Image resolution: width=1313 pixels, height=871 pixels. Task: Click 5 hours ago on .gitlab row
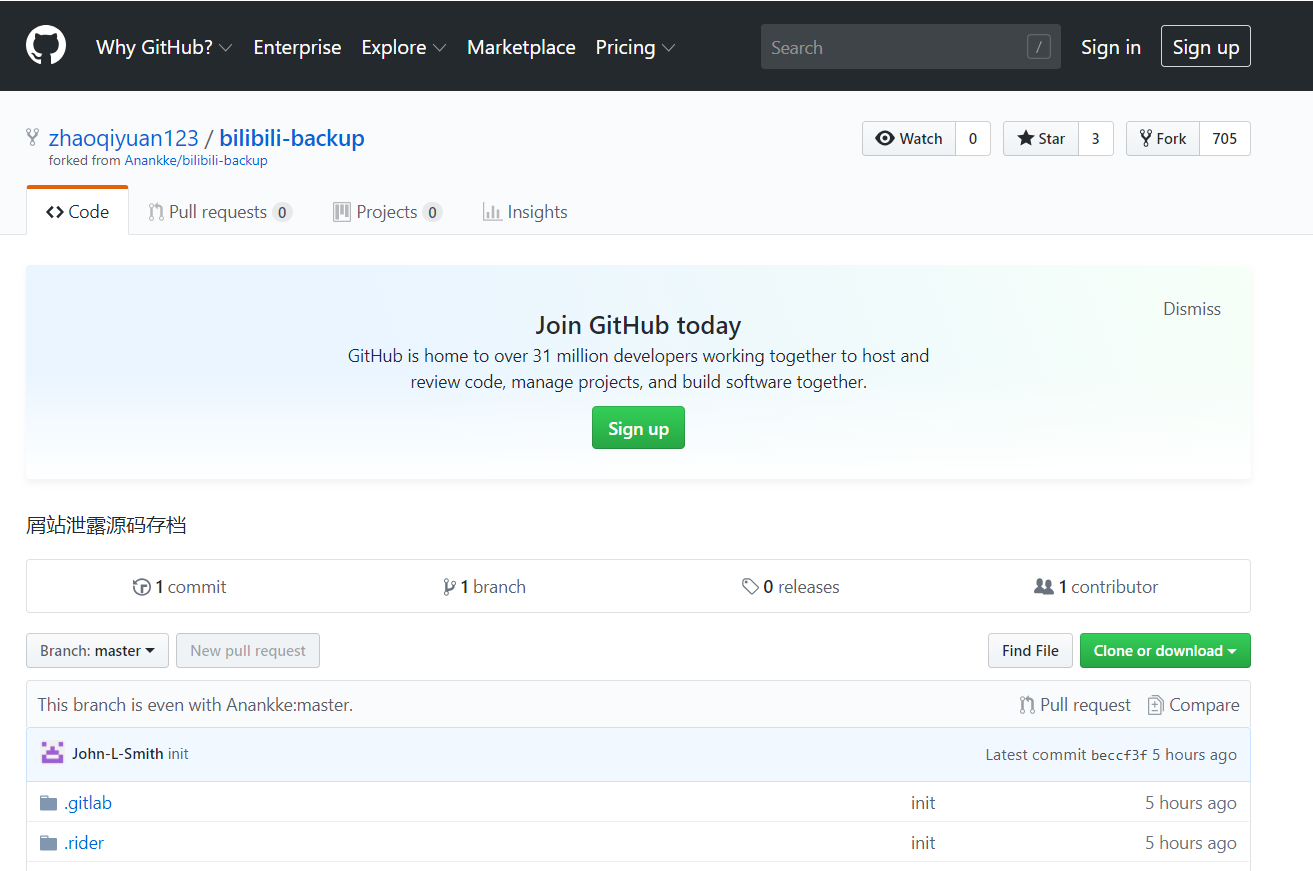[x=1191, y=803]
